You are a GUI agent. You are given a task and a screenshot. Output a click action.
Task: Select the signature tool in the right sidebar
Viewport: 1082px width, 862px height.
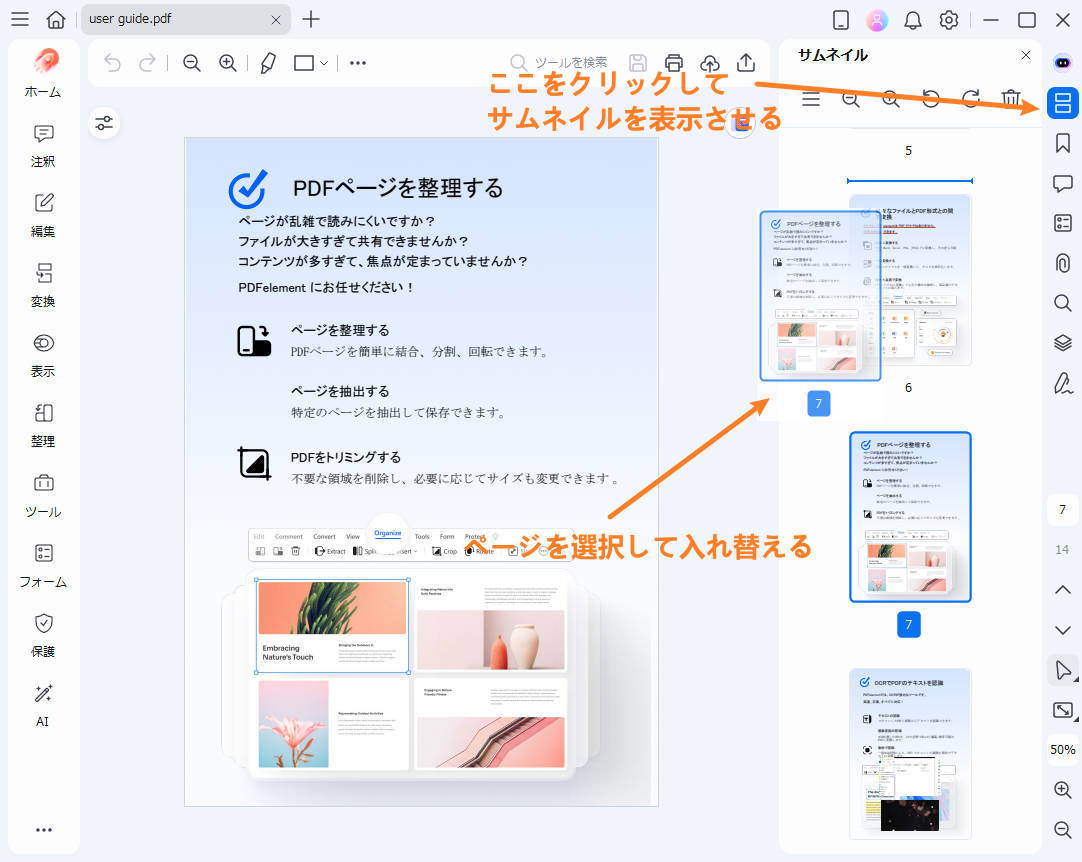point(1062,383)
